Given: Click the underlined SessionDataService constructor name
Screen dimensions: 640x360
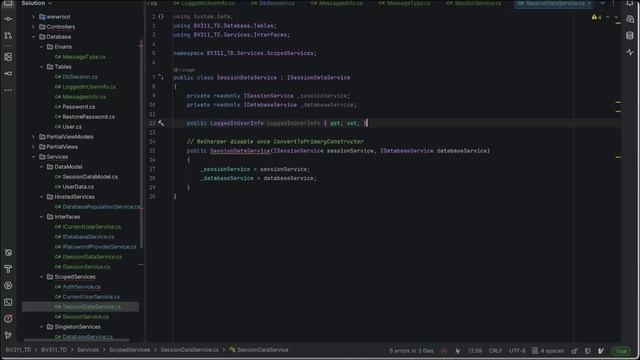Looking at the screenshot, I should pos(240,151).
